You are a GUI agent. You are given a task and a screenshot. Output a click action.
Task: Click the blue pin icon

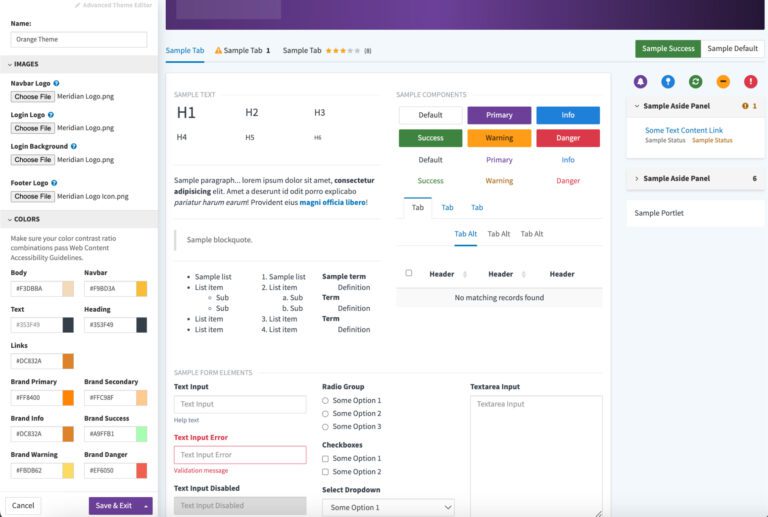pos(668,81)
